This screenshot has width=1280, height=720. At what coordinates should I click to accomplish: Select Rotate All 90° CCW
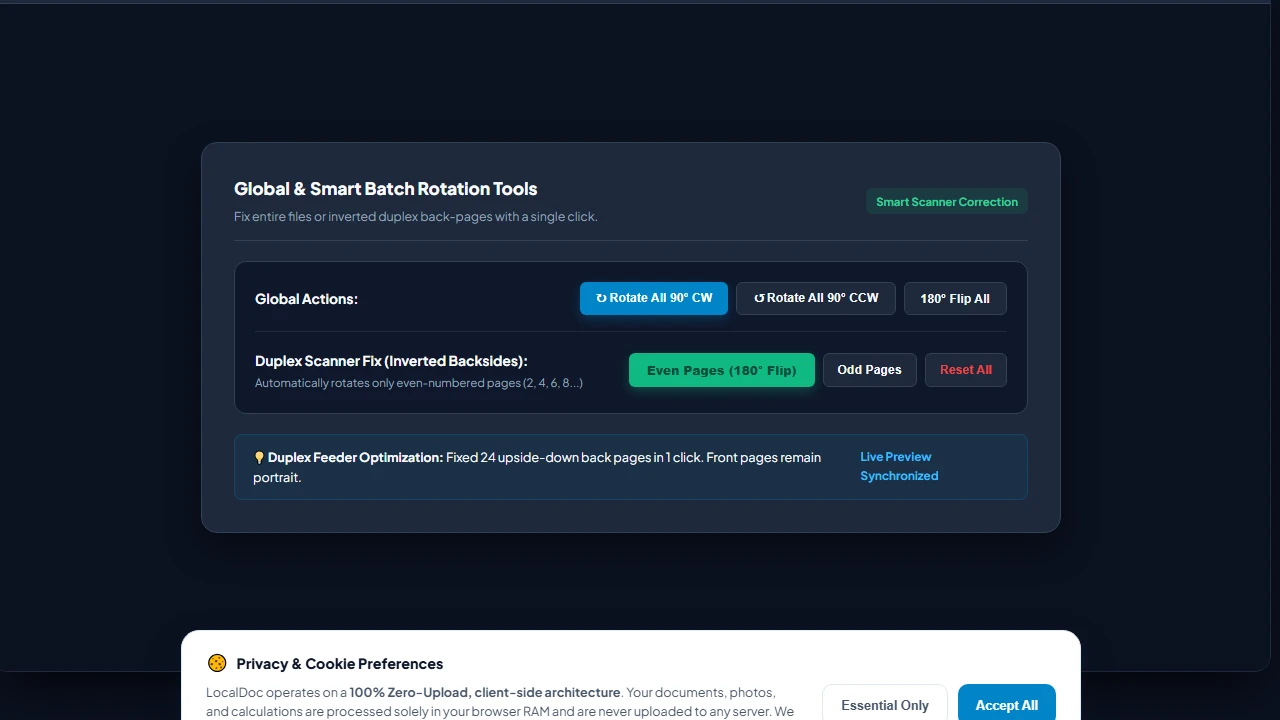pos(816,298)
